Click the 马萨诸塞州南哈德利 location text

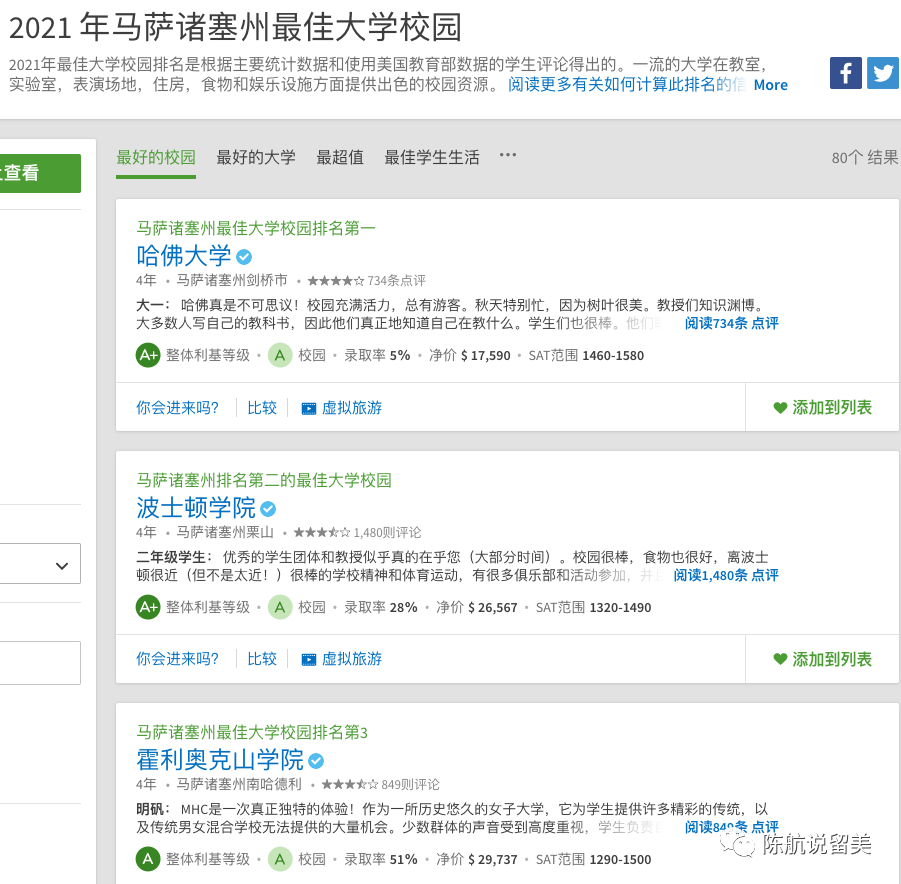(238, 784)
